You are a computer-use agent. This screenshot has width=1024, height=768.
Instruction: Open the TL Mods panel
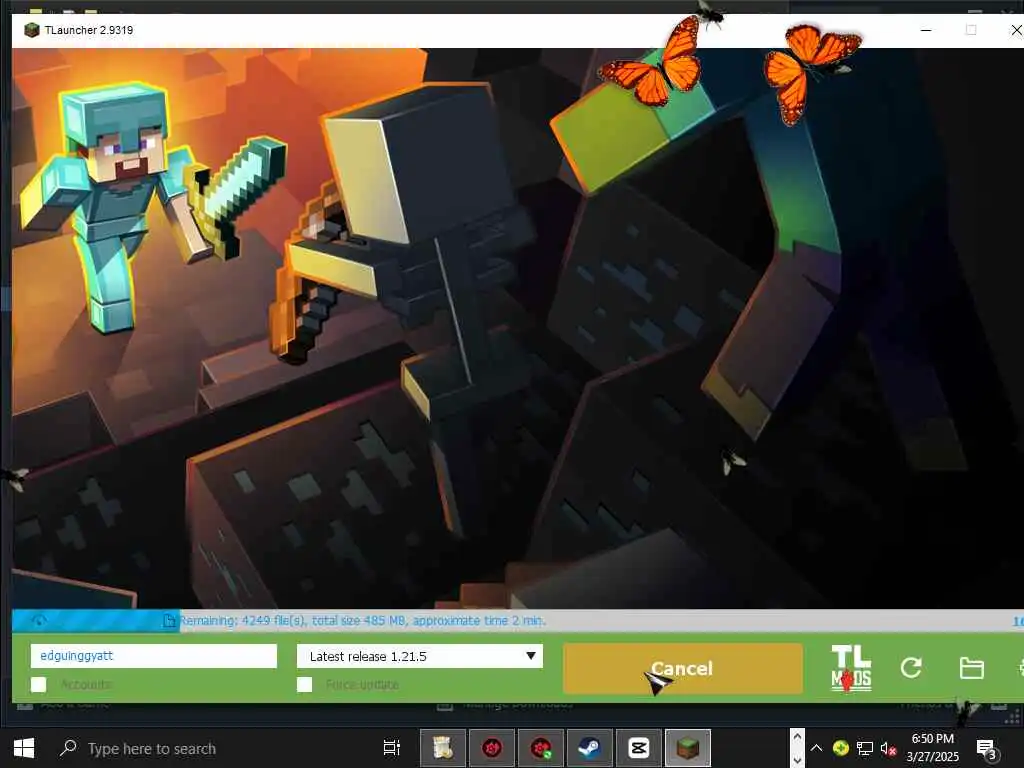851,668
